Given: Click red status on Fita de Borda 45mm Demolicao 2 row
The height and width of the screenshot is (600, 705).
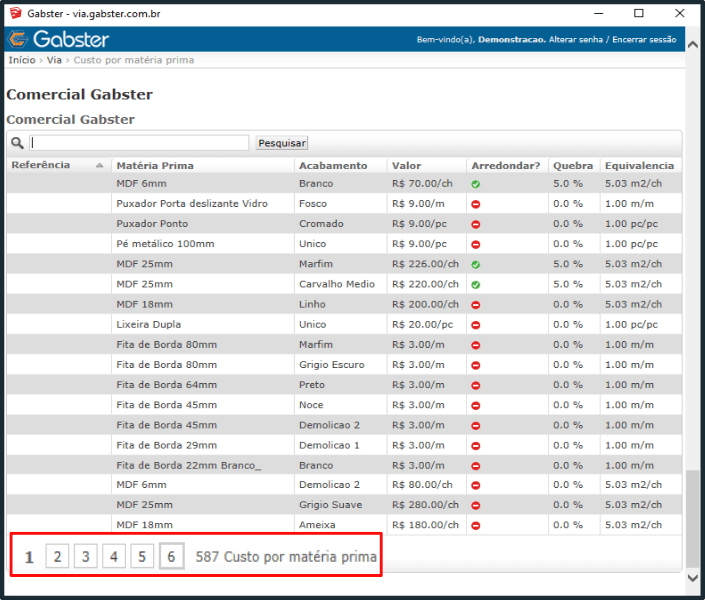Looking at the screenshot, I should 476,425.
